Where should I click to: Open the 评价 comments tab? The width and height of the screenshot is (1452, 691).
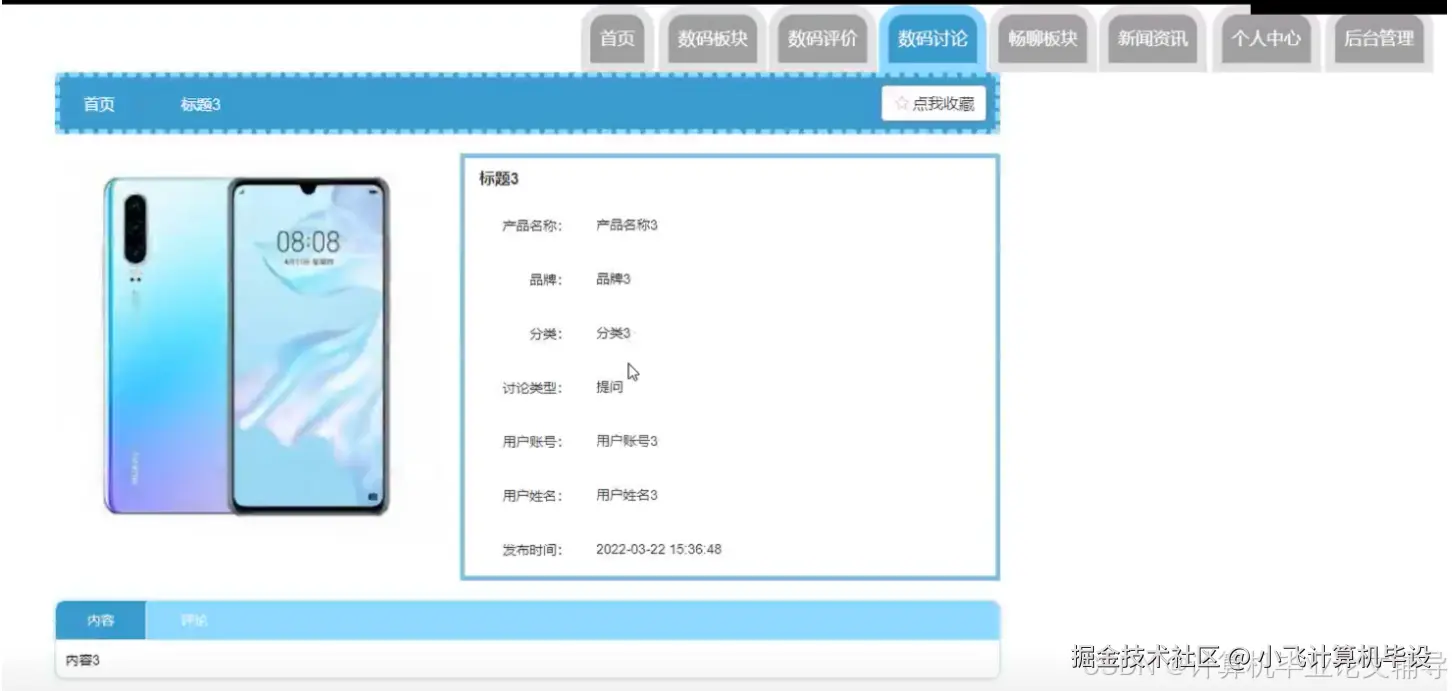(194, 619)
